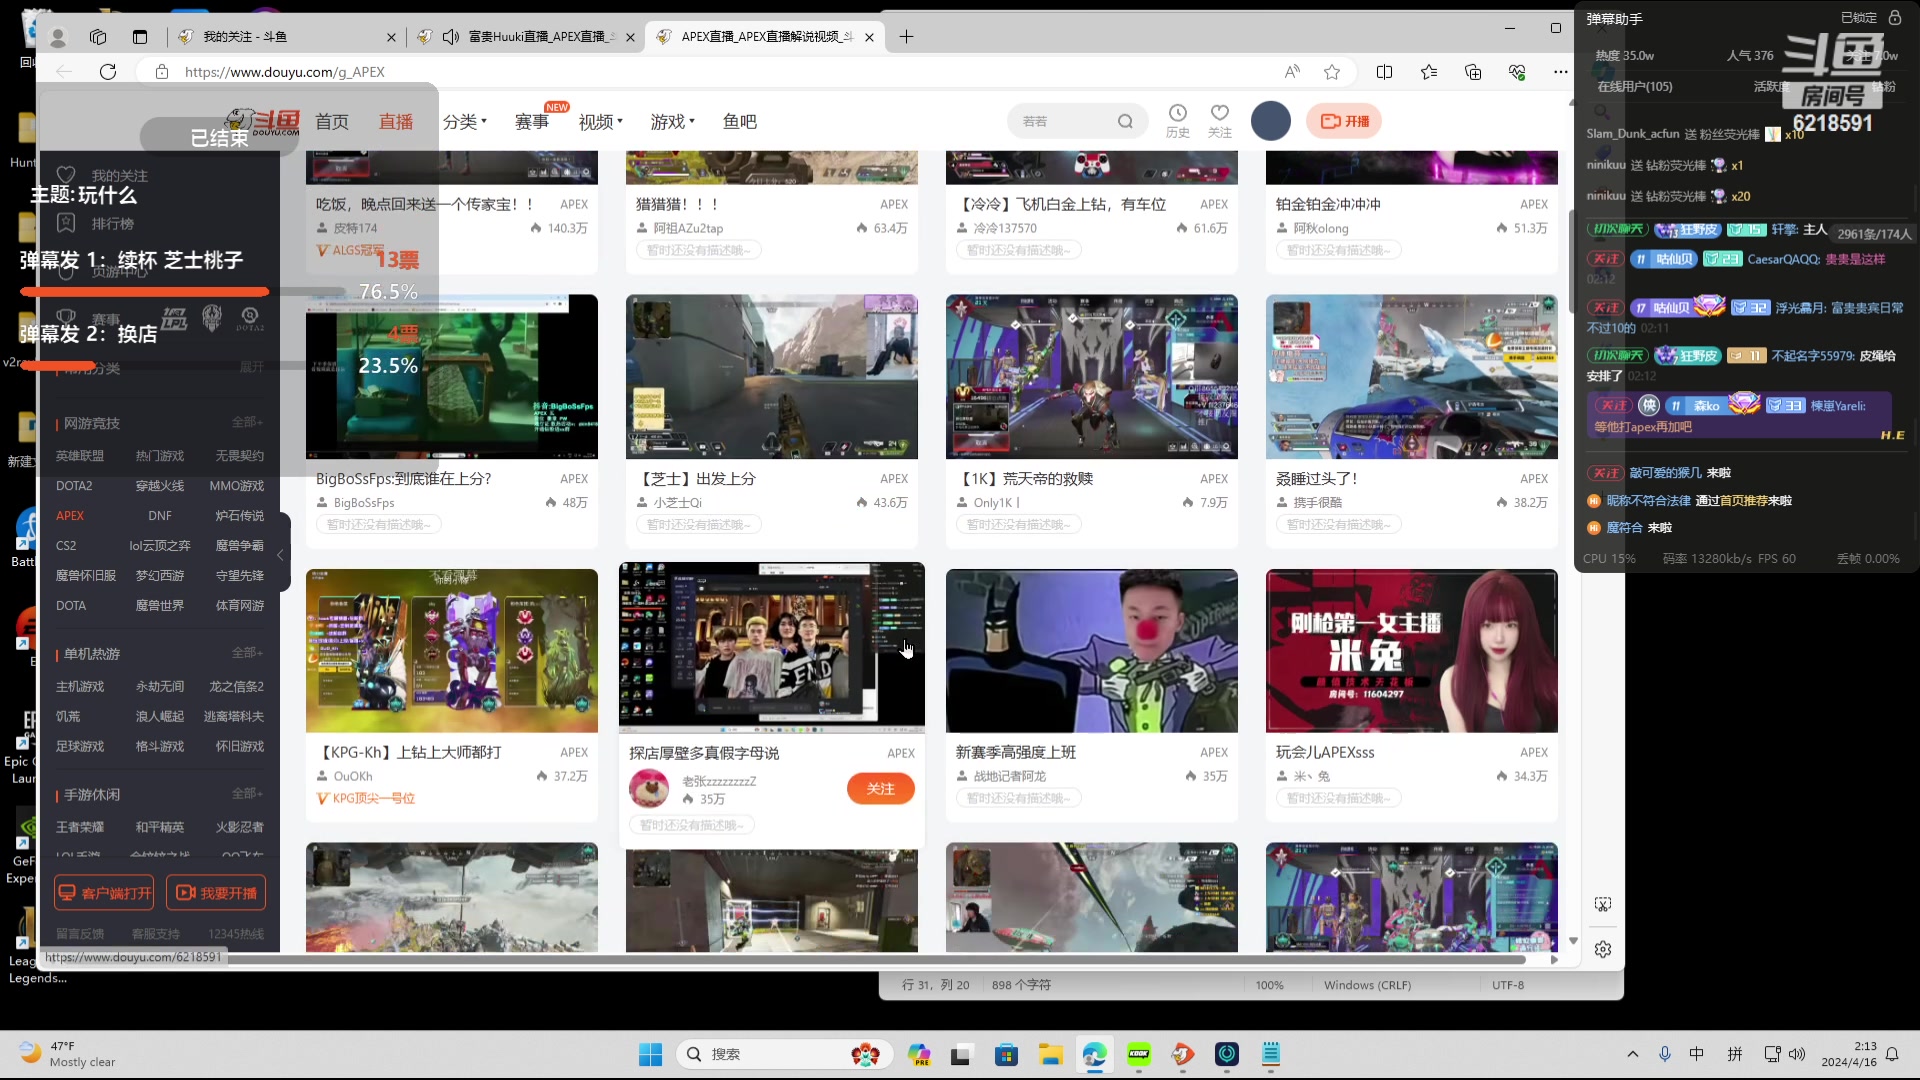
Task: Go to the 首页 tab
Action: coord(332,121)
